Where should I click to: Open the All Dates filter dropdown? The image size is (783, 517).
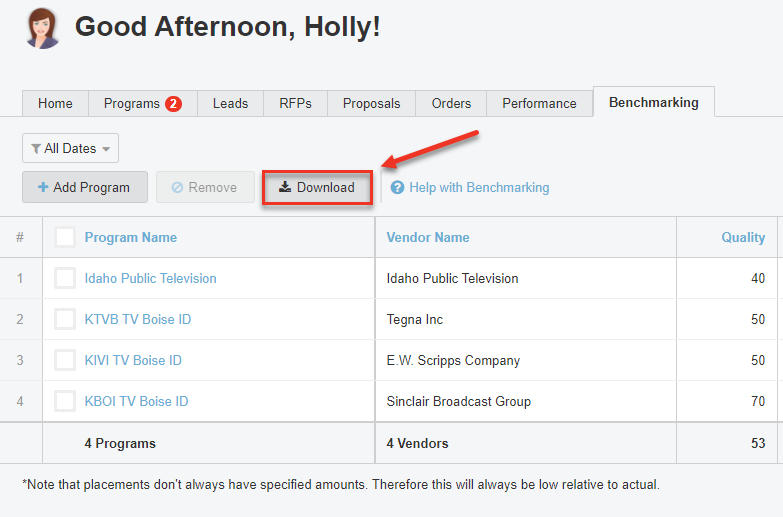coord(70,149)
